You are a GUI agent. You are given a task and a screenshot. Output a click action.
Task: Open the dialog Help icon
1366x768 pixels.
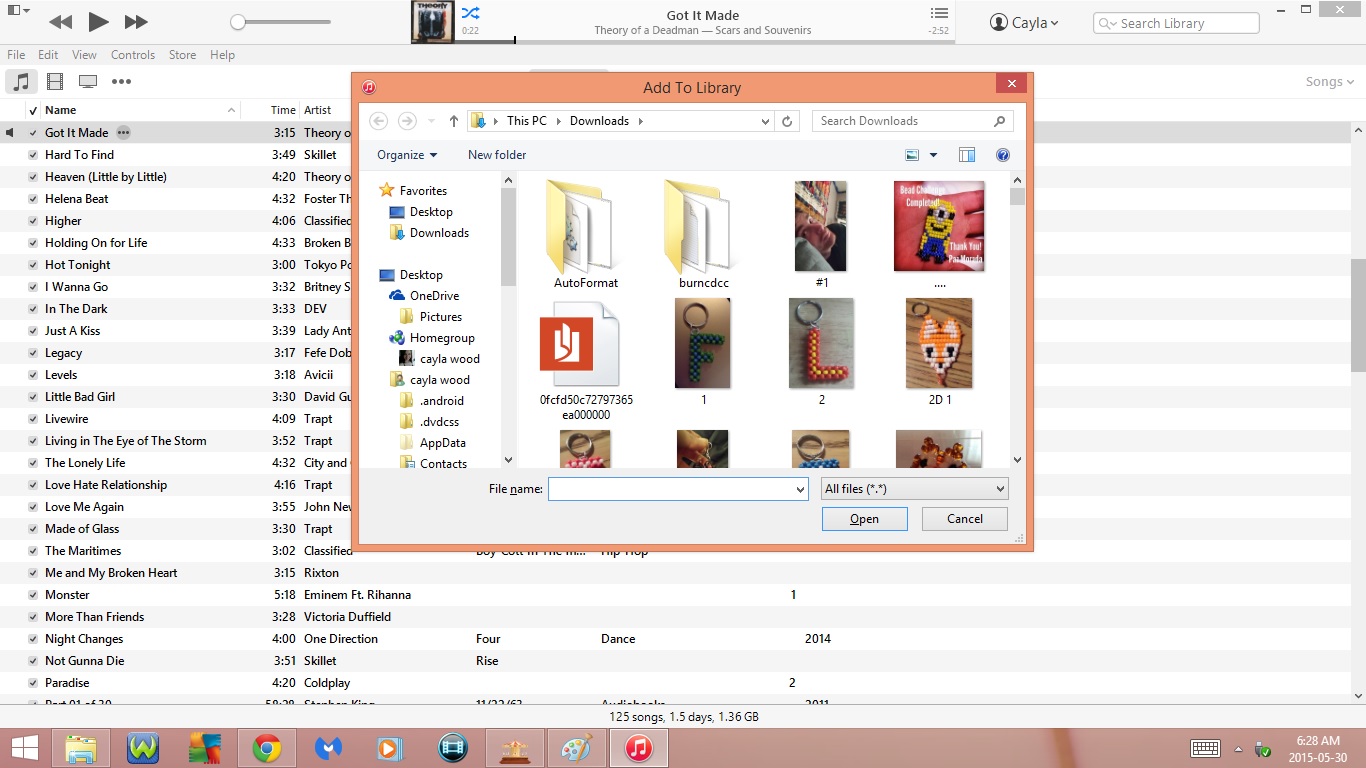coord(1003,155)
